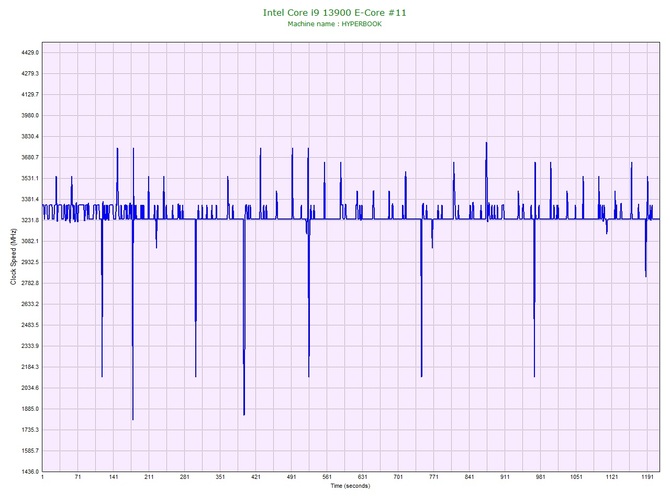Image resolution: width=670 pixels, height=503 pixels.
Task: Select the 1885.0 y-axis value
Action: [30, 409]
